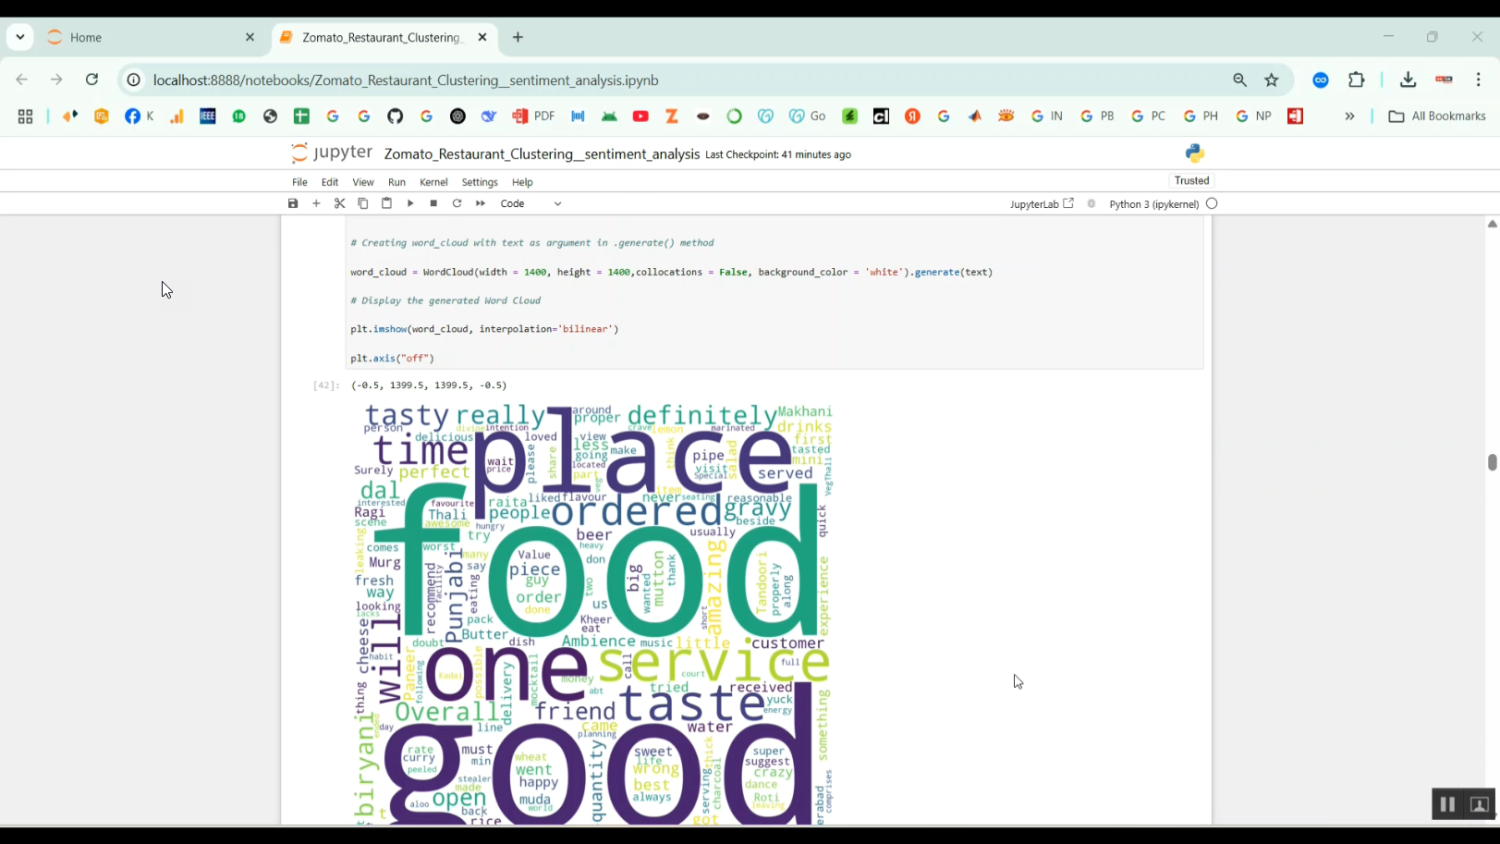Click the scroll-up arrow on the scrollbar
Screen dimensions: 1500x844
click(x=1492, y=224)
